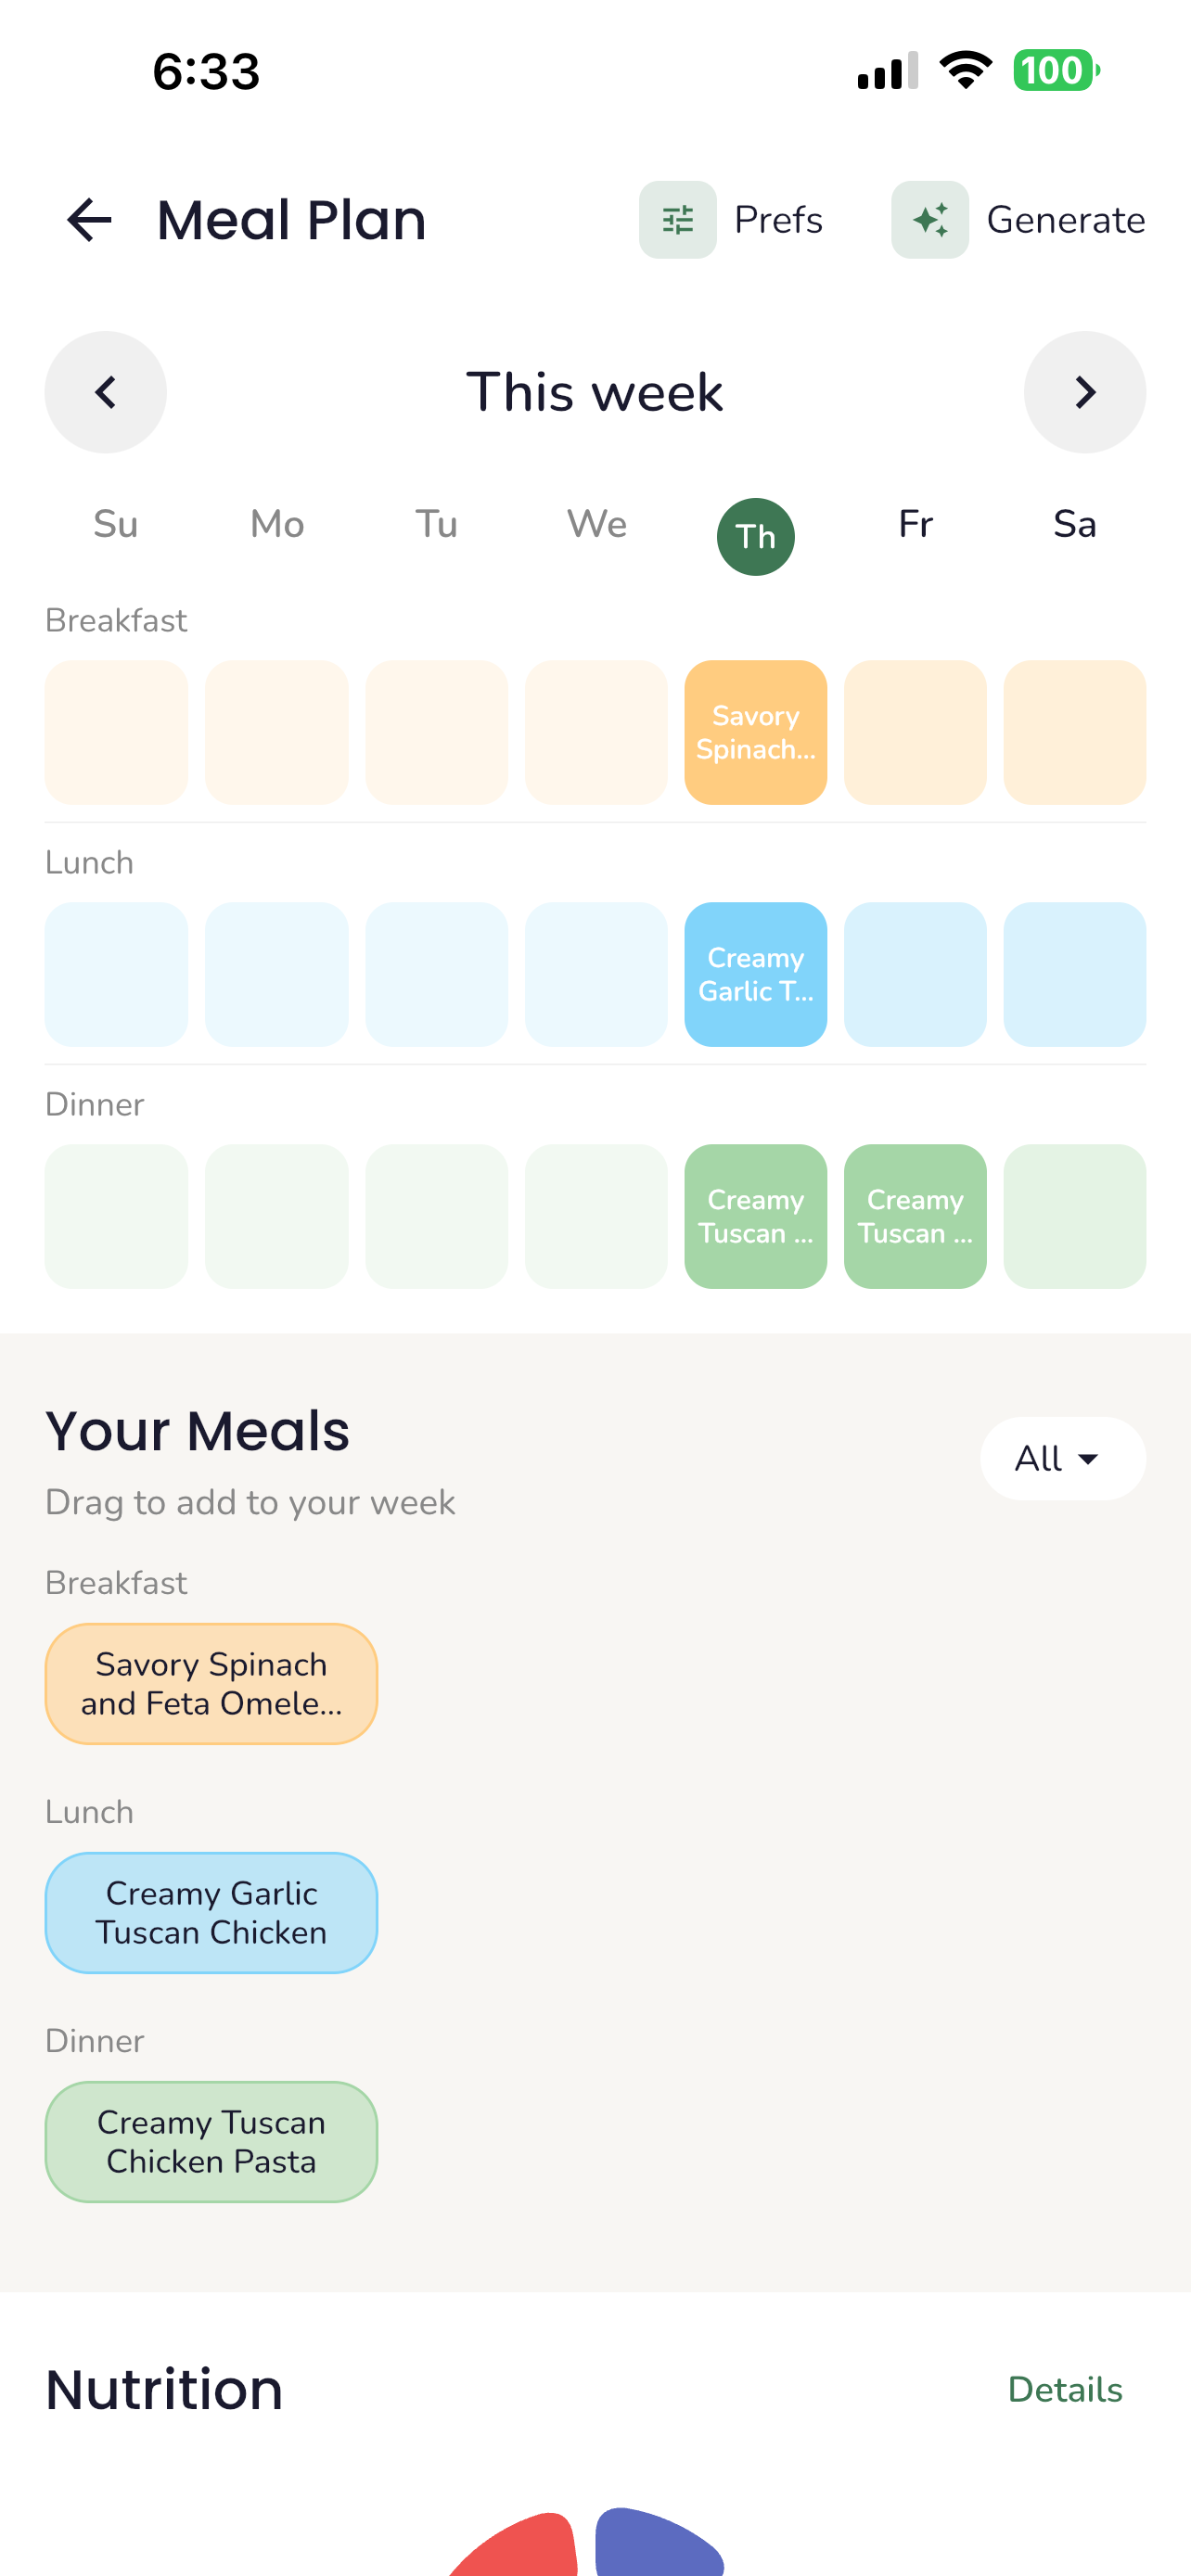Select the Creamy Tuscan Chicken Pasta dinner pill
This screenshot has height=2576, width=1191.
(x=210, y=2142)
